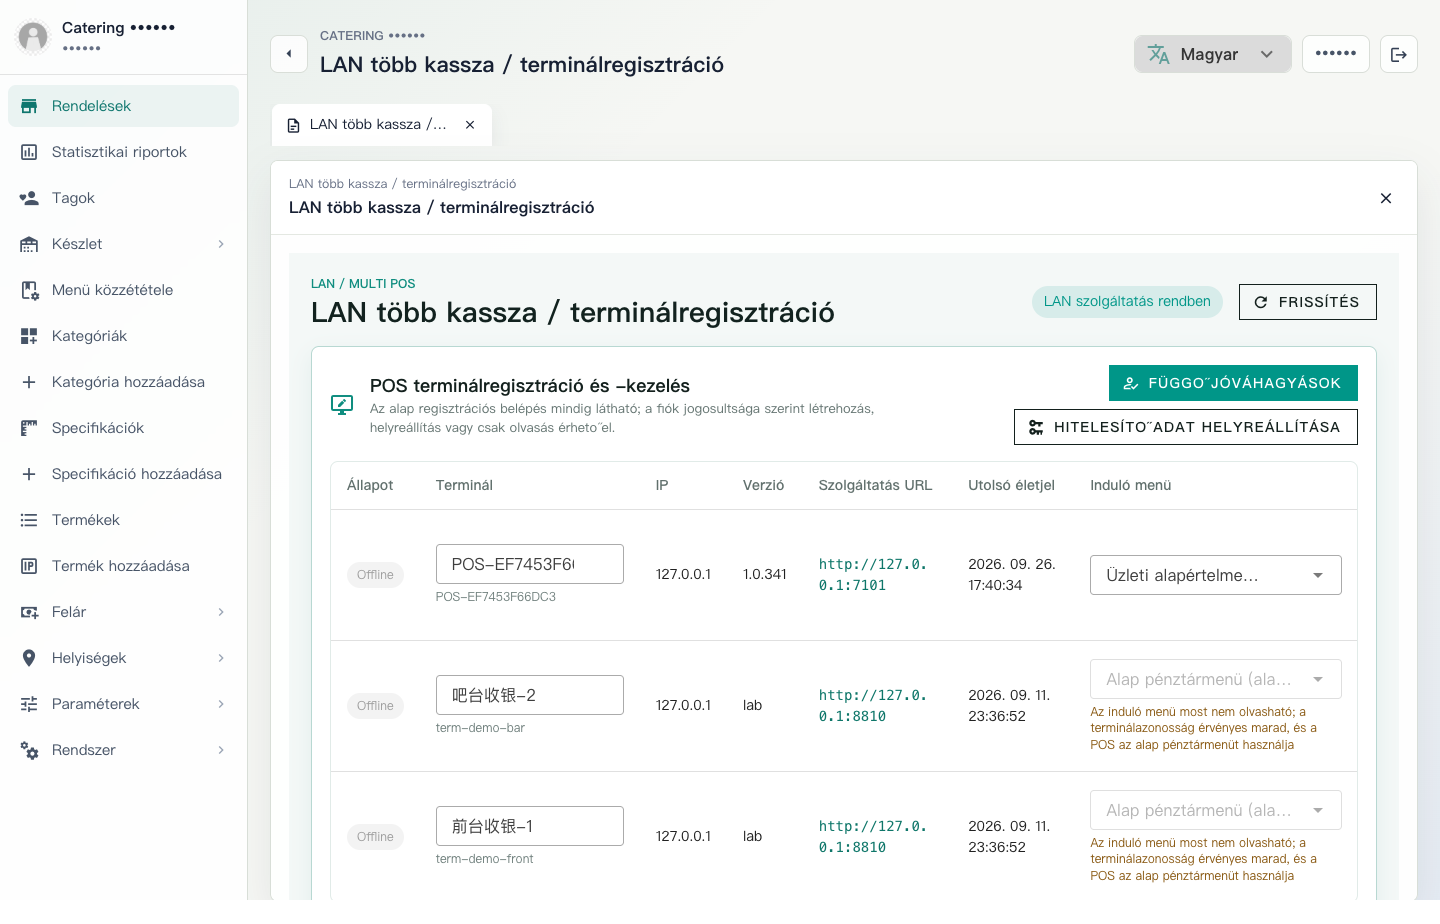
Task: Click the LAN szolgáltatás rendben status badge
Action: [1127, 302]
